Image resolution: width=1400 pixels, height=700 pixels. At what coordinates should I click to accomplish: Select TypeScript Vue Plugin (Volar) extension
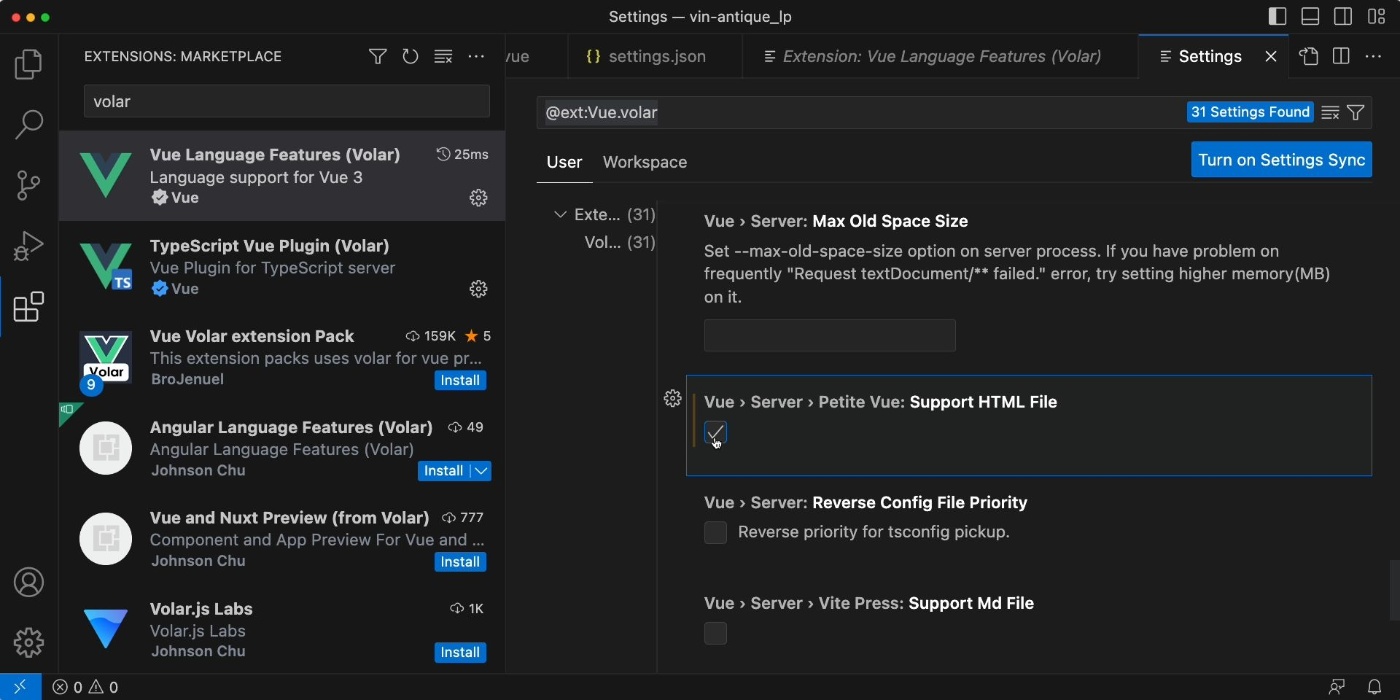tap(282, 267)
